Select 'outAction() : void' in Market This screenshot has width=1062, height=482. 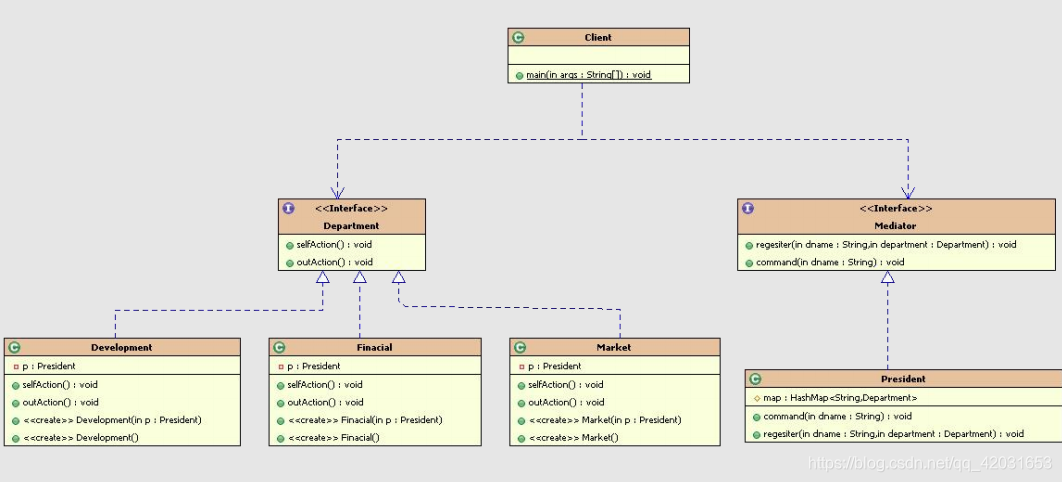coord(566,403)
